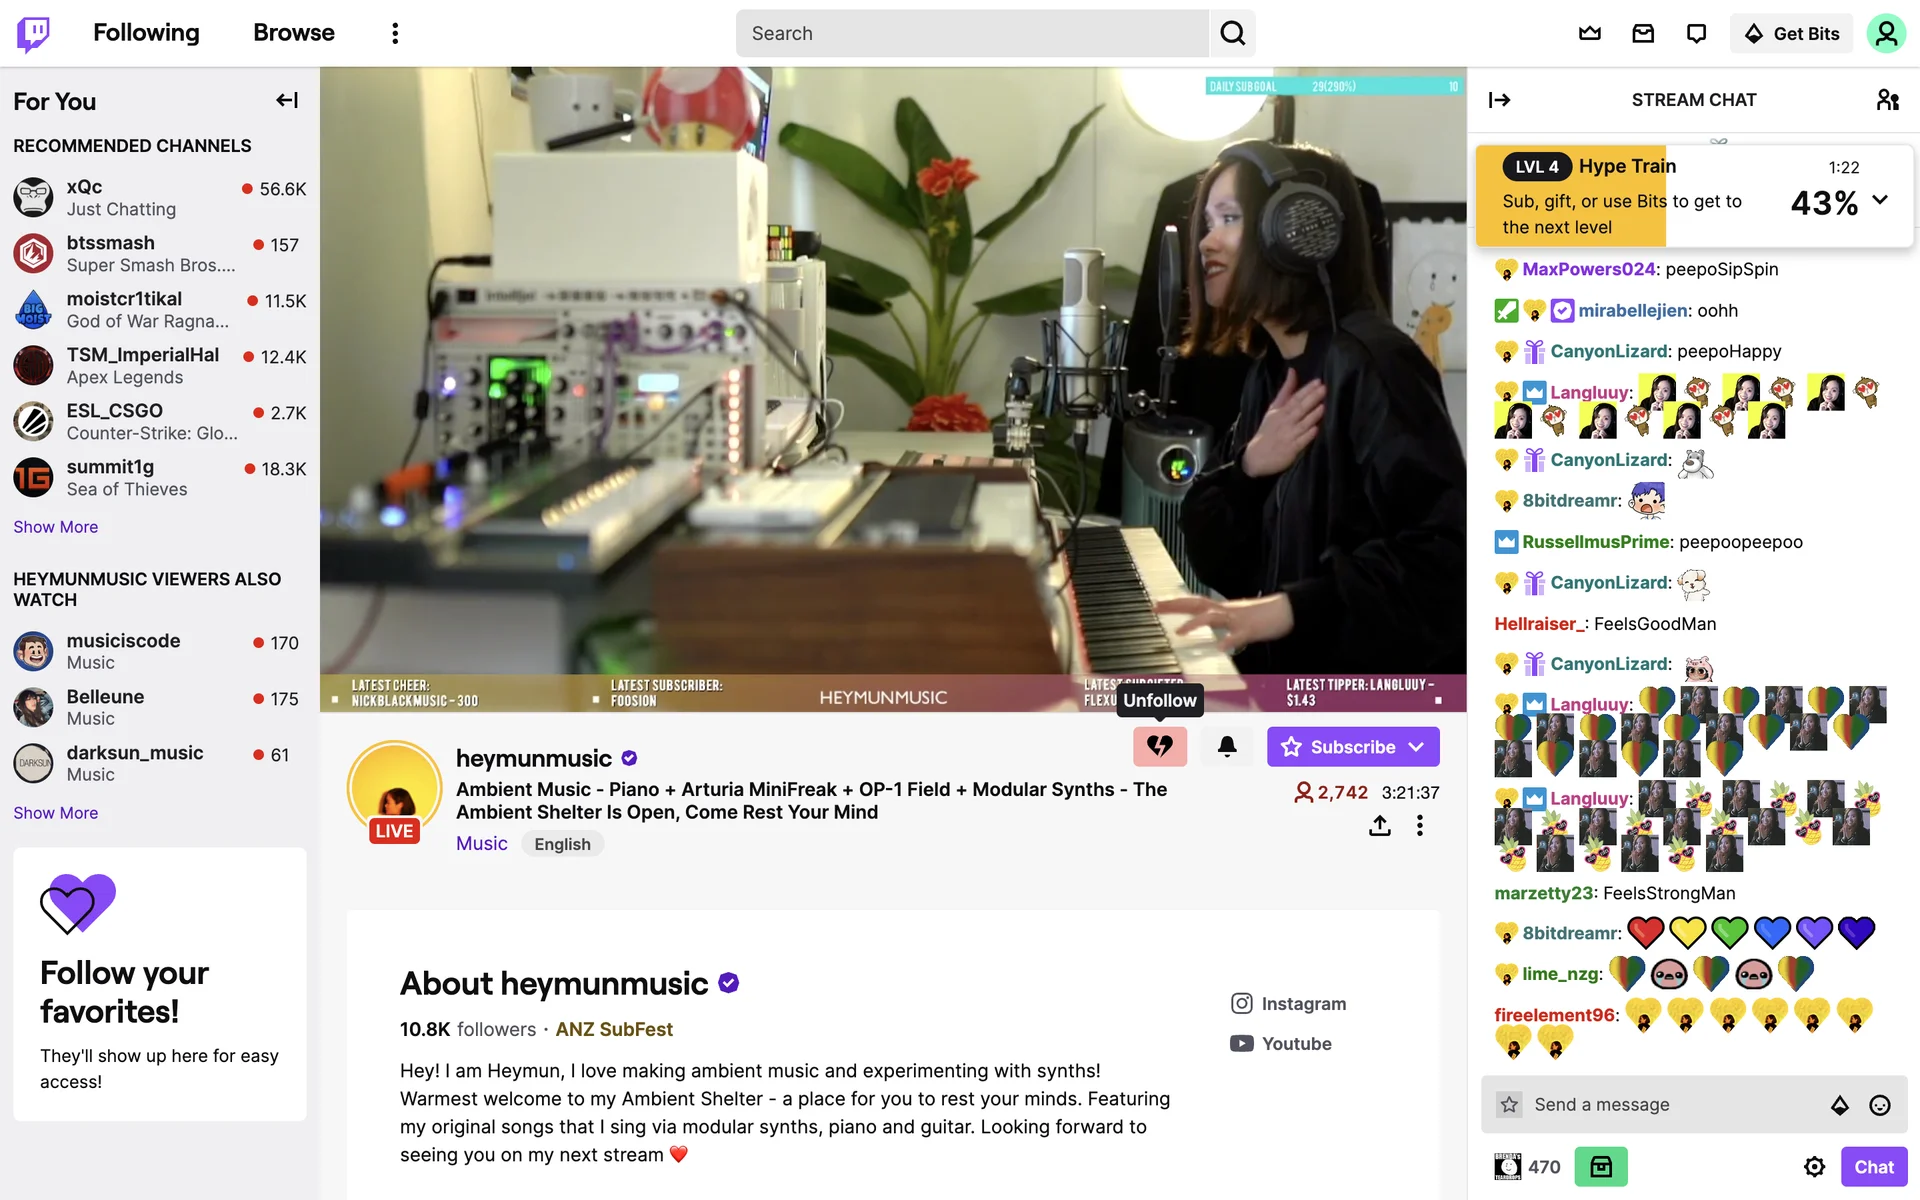Screen dimensions: 1920x1200
Task: Open the top navigation more-options menu
Action: (395, 33)
